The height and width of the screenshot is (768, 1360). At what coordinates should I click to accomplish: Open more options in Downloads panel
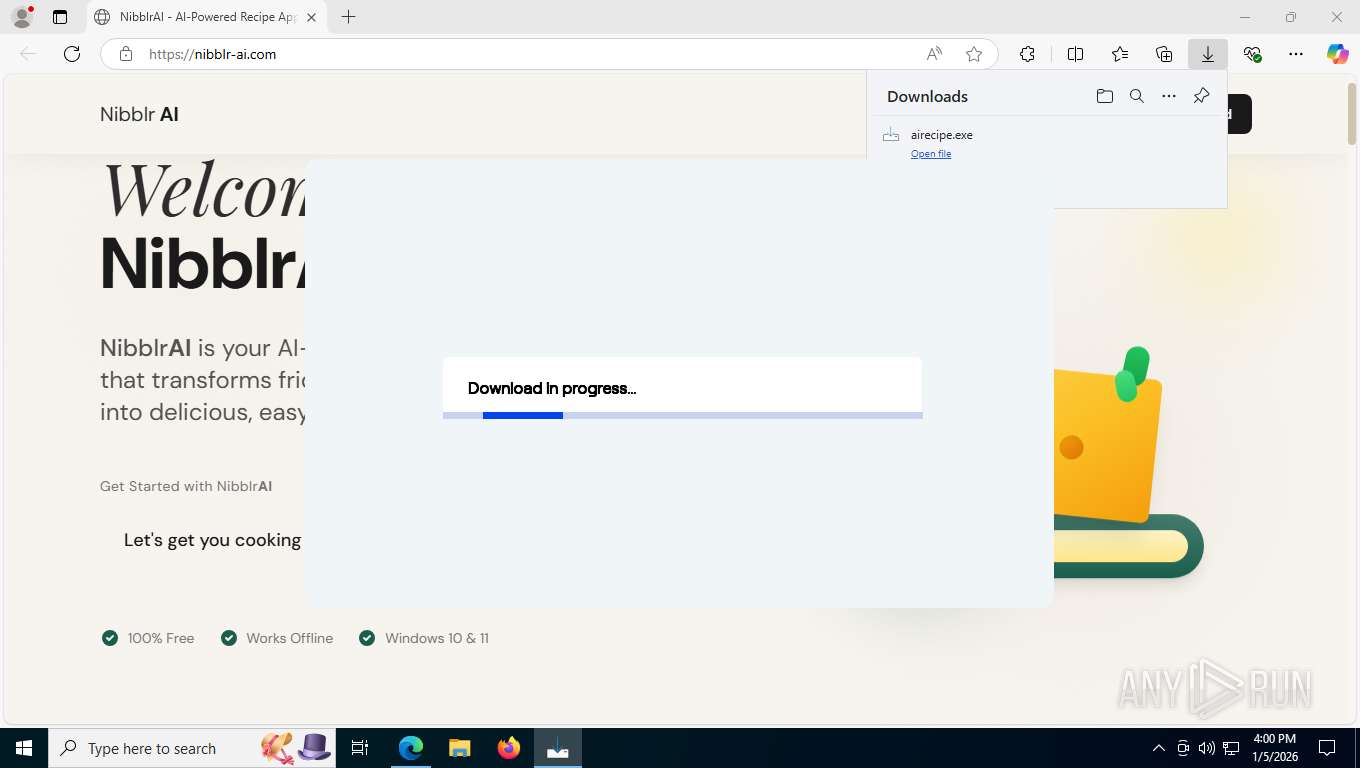1168,96
